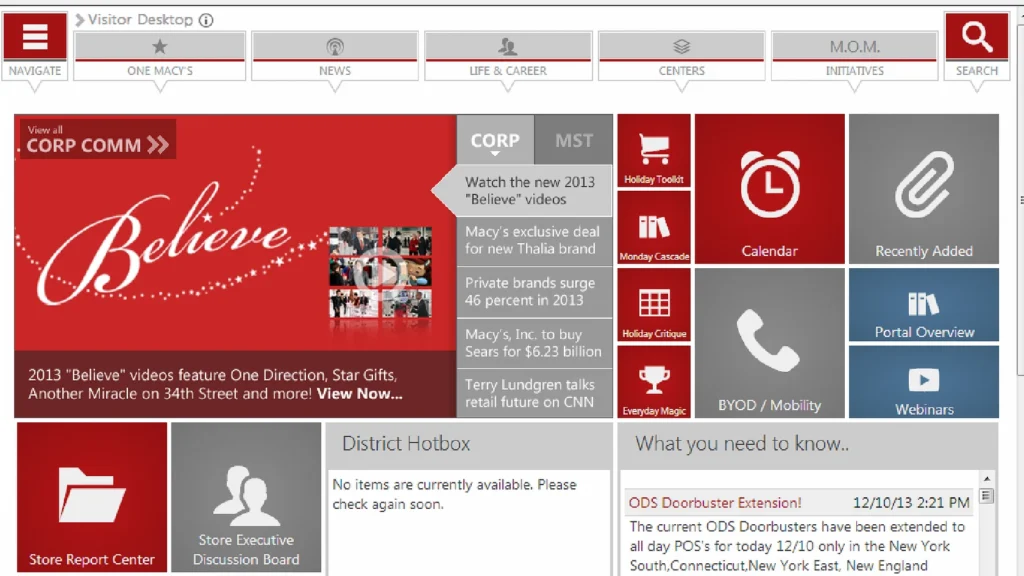This screenshot has height=576, width=1024.
Task: Select the CORP news tab
Action: pyautogui.click(x=495, y=141)
